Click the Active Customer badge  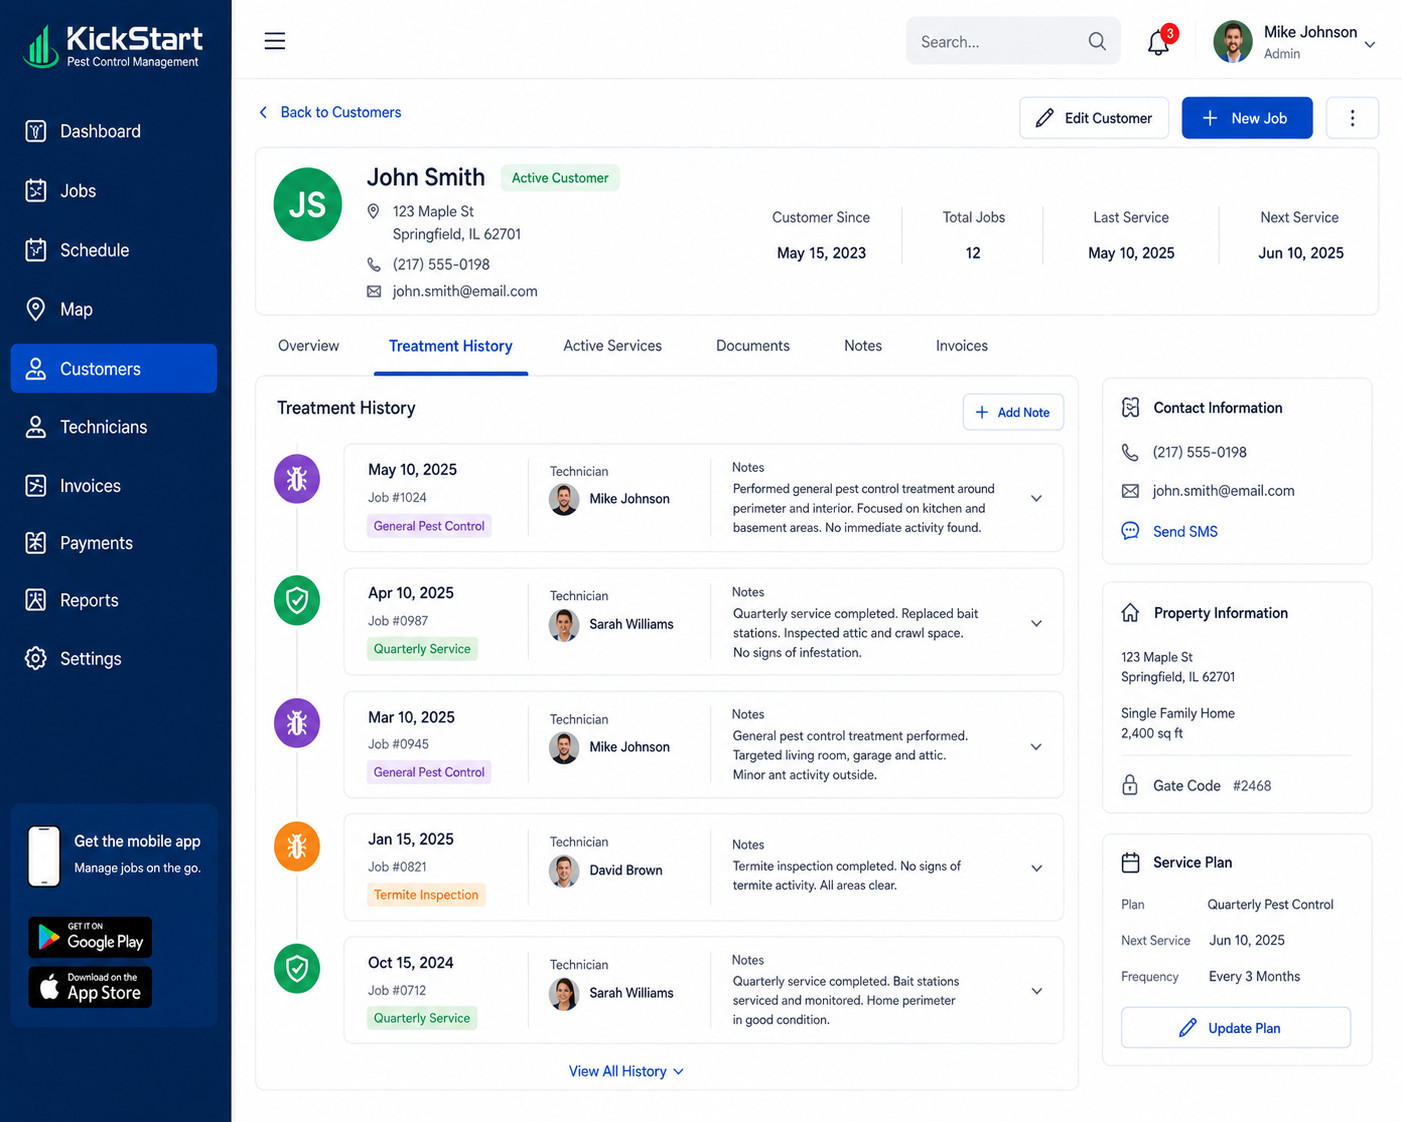(560, 178)
